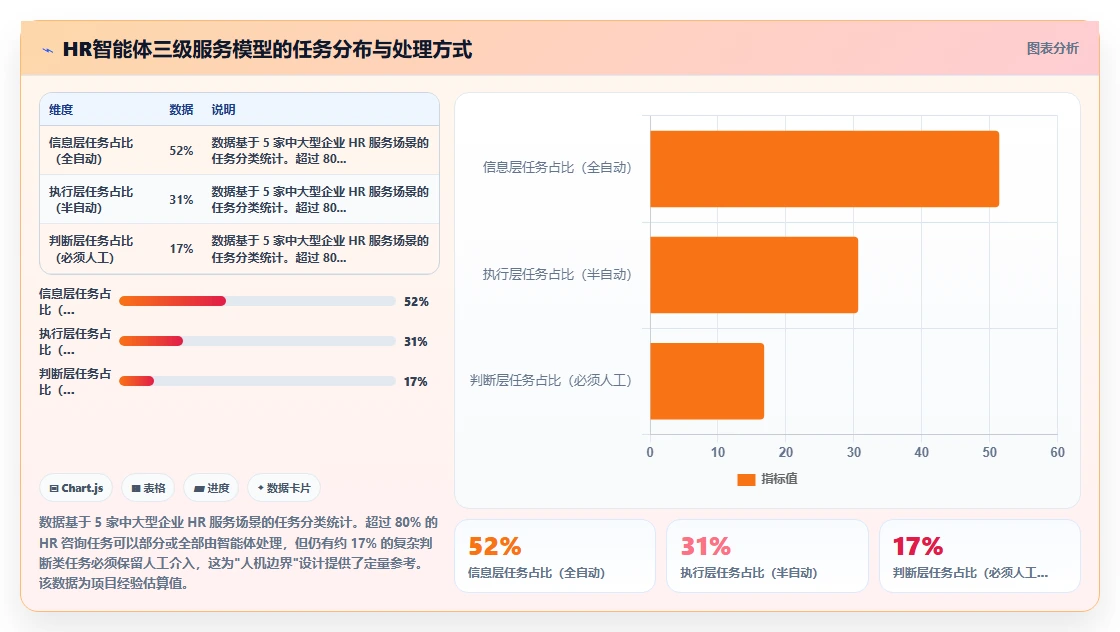Click the 52% value beside progress bar
The height and width of the screenshot is (632, 1120).
tap(416, 301)
